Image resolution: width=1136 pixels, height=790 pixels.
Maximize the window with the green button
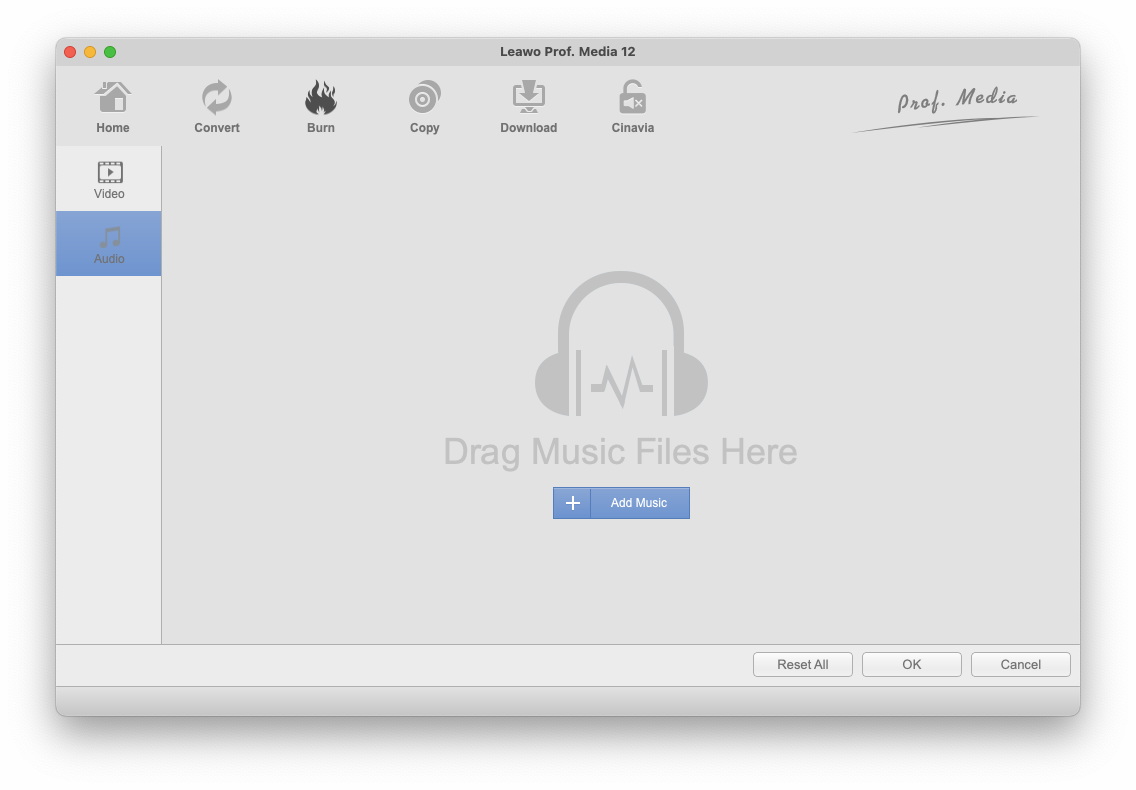coord(110,52)
